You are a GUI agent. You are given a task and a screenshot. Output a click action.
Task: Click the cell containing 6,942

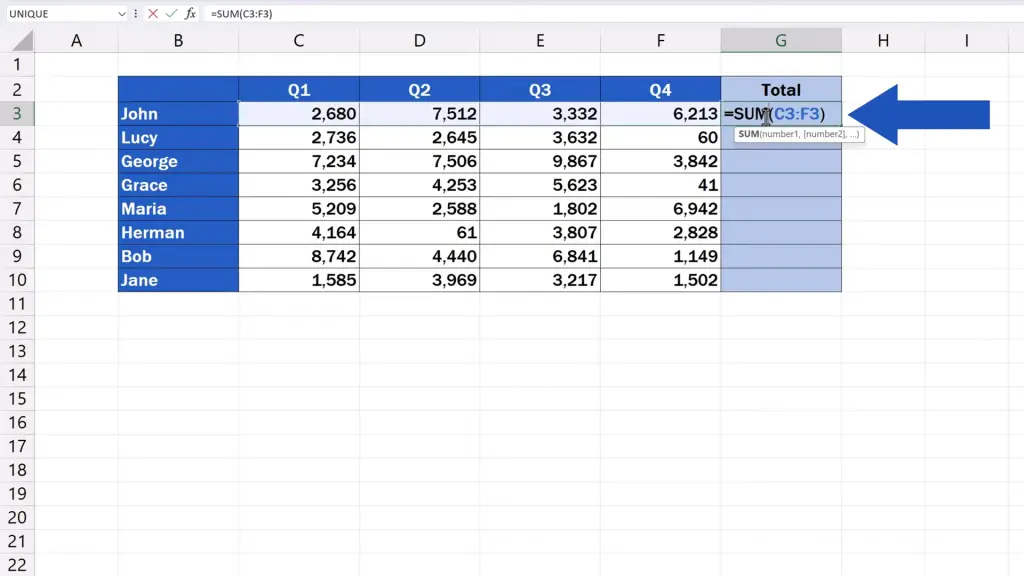pyautogui.click(x=661, y=209)
